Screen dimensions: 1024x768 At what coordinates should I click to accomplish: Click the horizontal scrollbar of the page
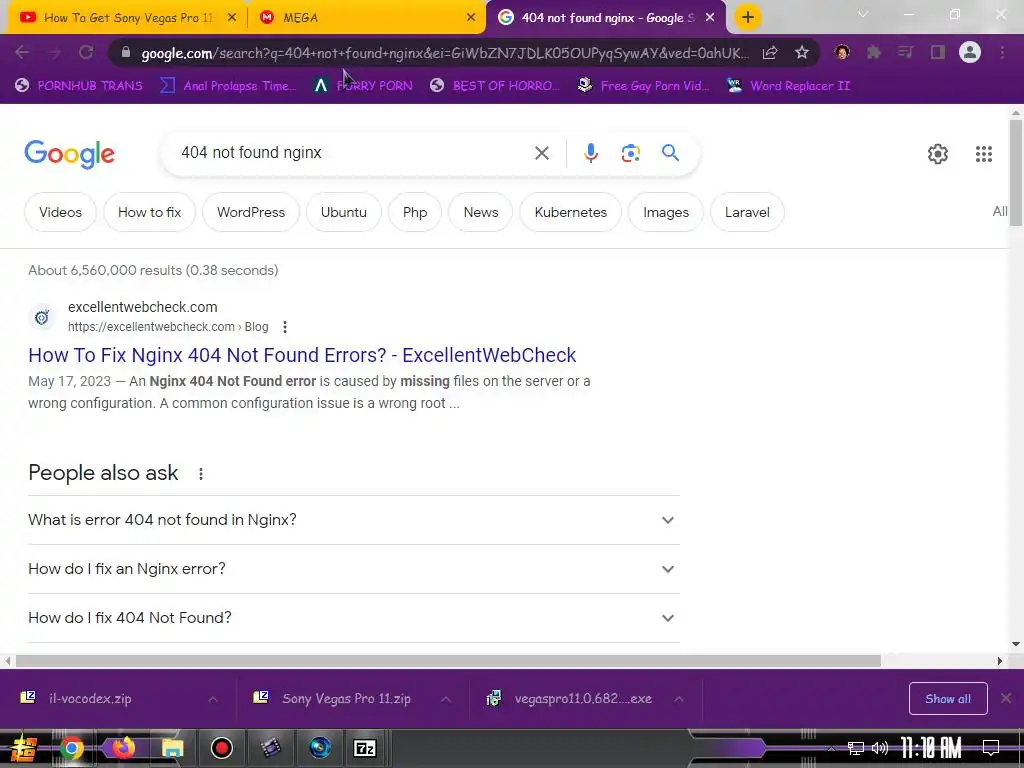click(x=448, y=661)
